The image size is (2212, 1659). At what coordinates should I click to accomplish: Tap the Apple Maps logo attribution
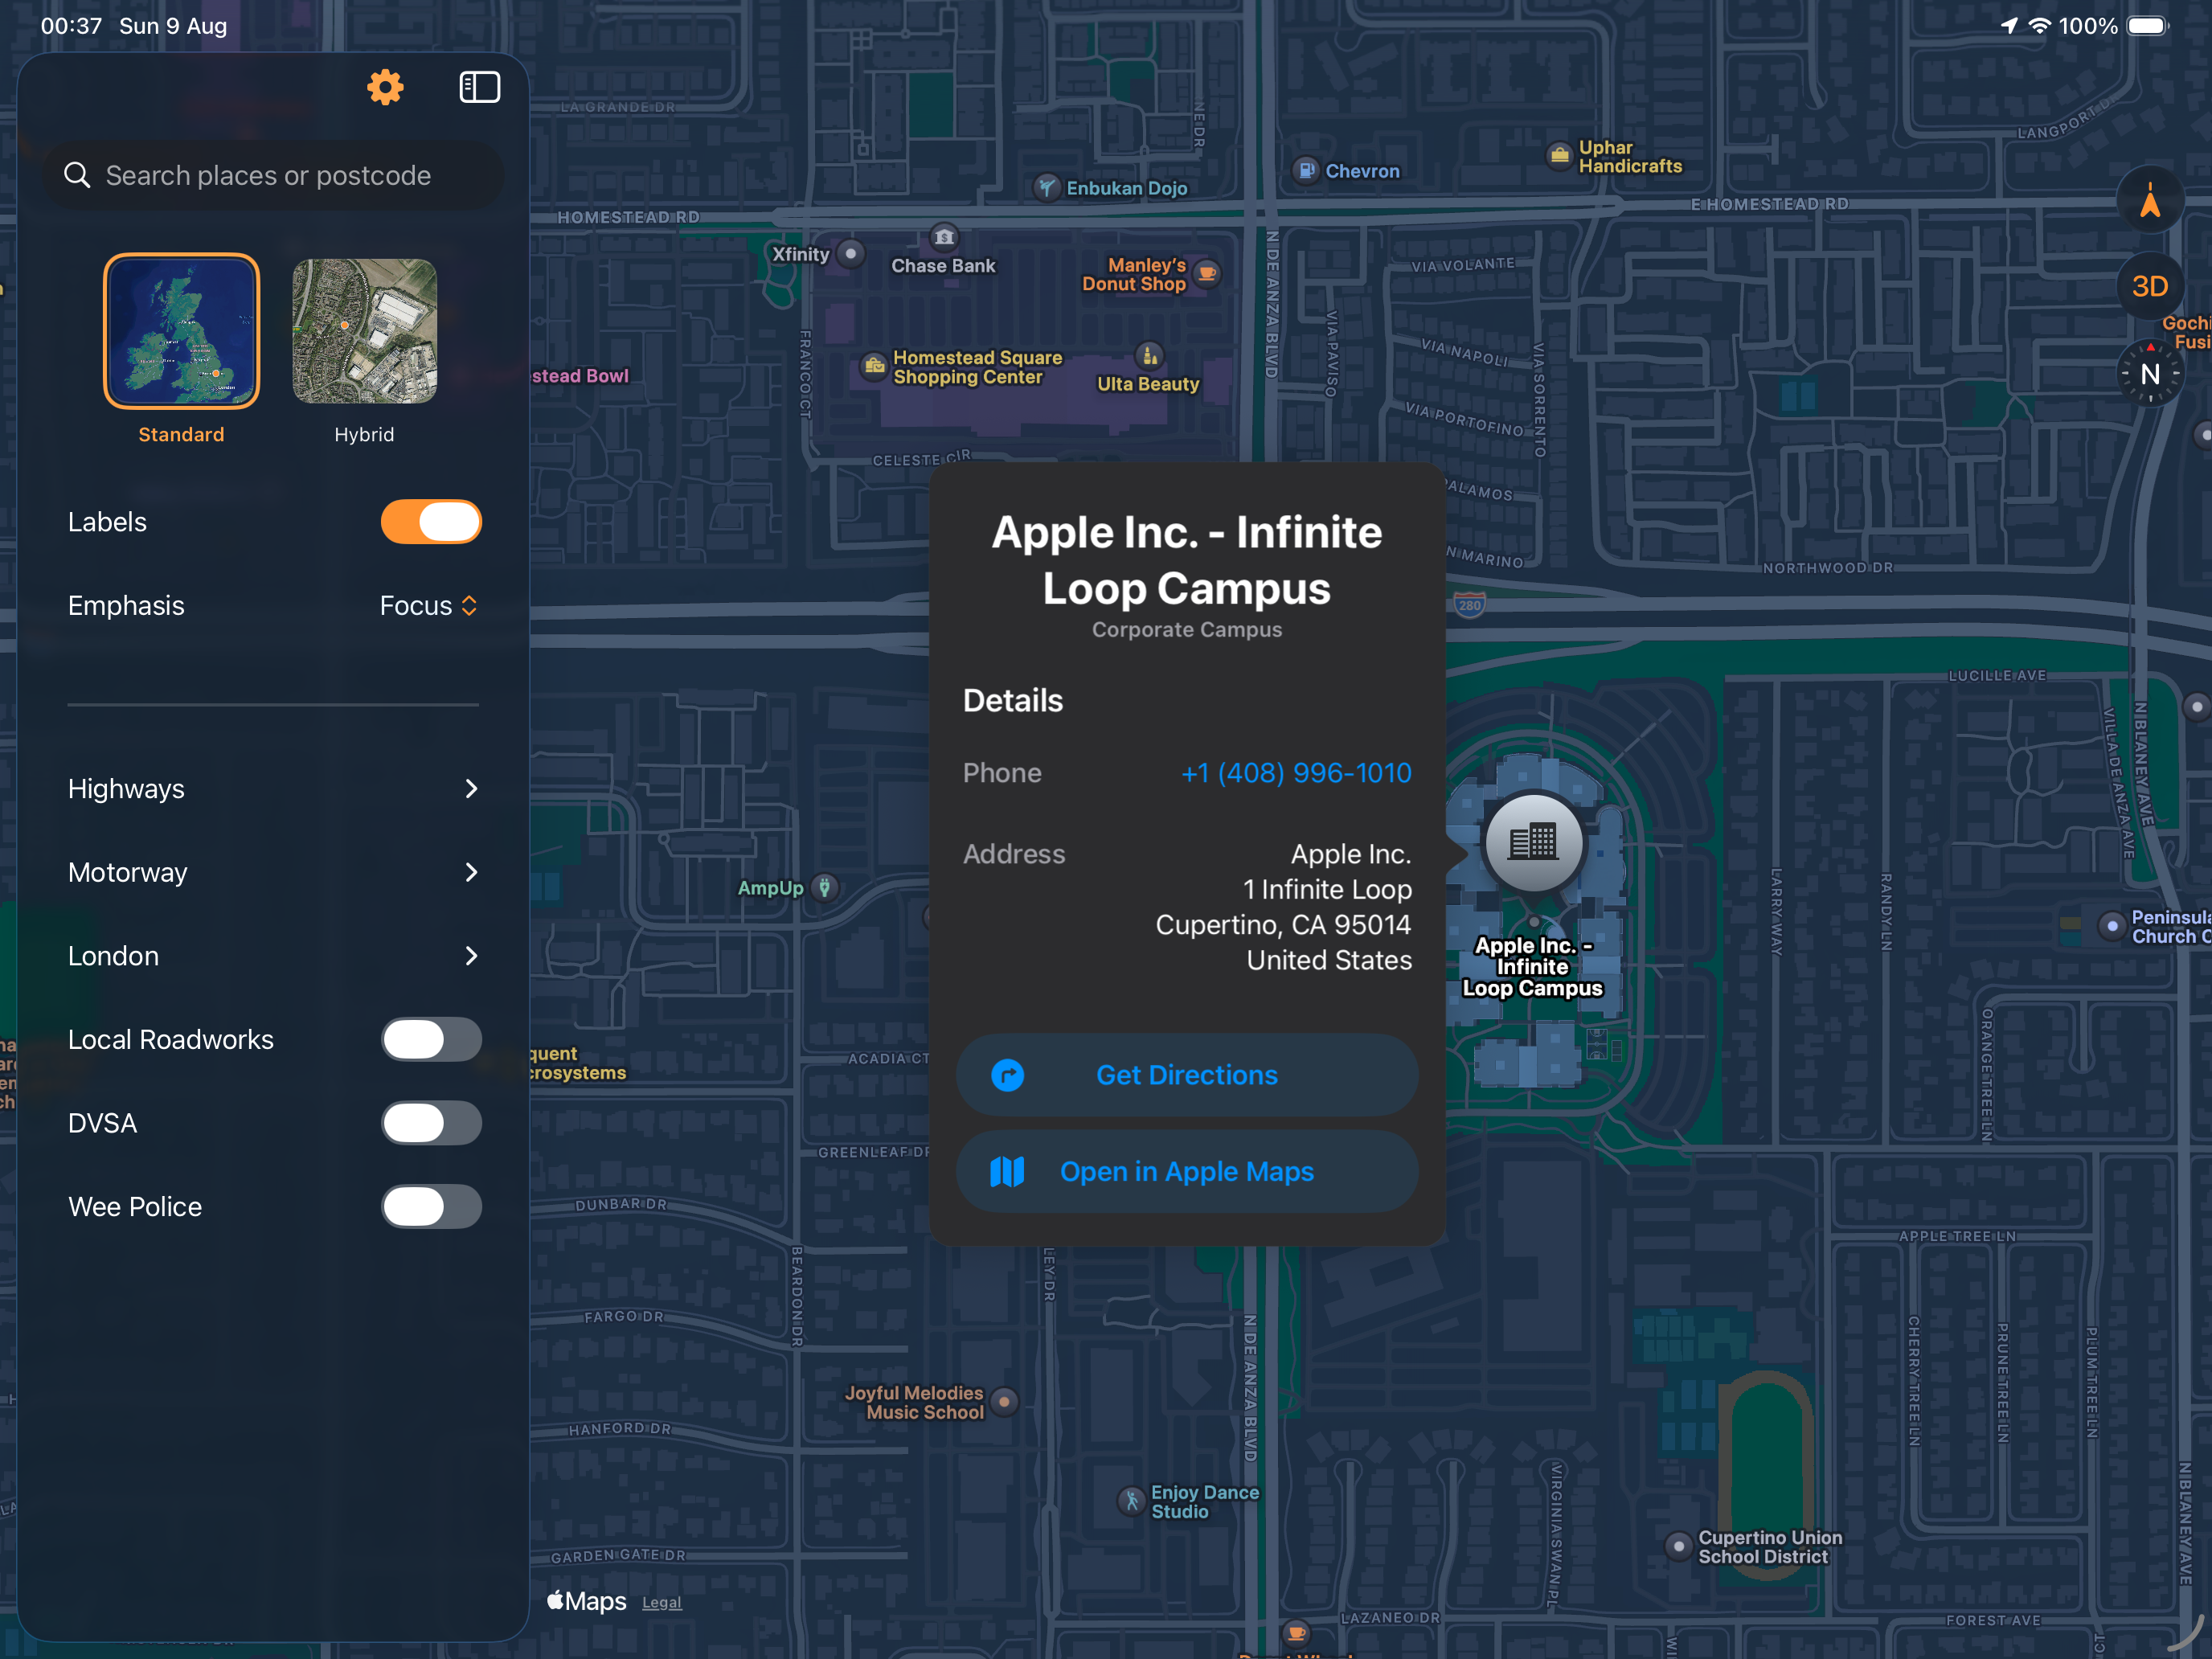point(587,1601)
